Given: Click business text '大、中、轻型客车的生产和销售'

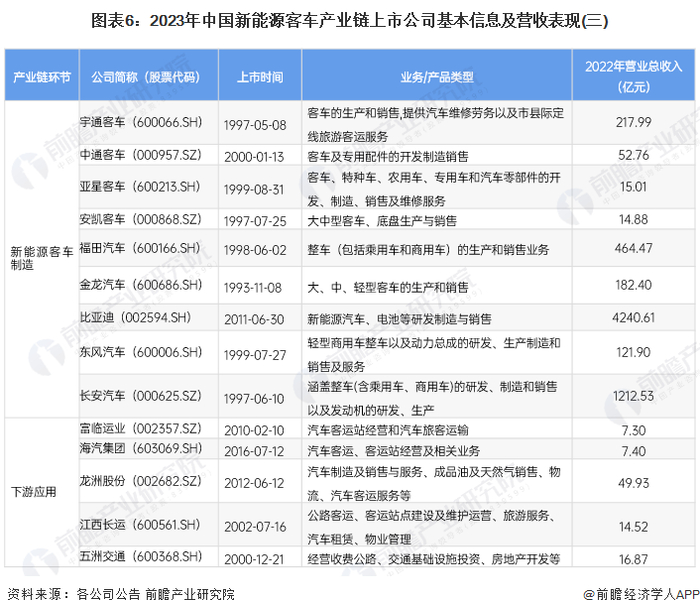Looking at the screenshot, I should [x=388, y=287].
